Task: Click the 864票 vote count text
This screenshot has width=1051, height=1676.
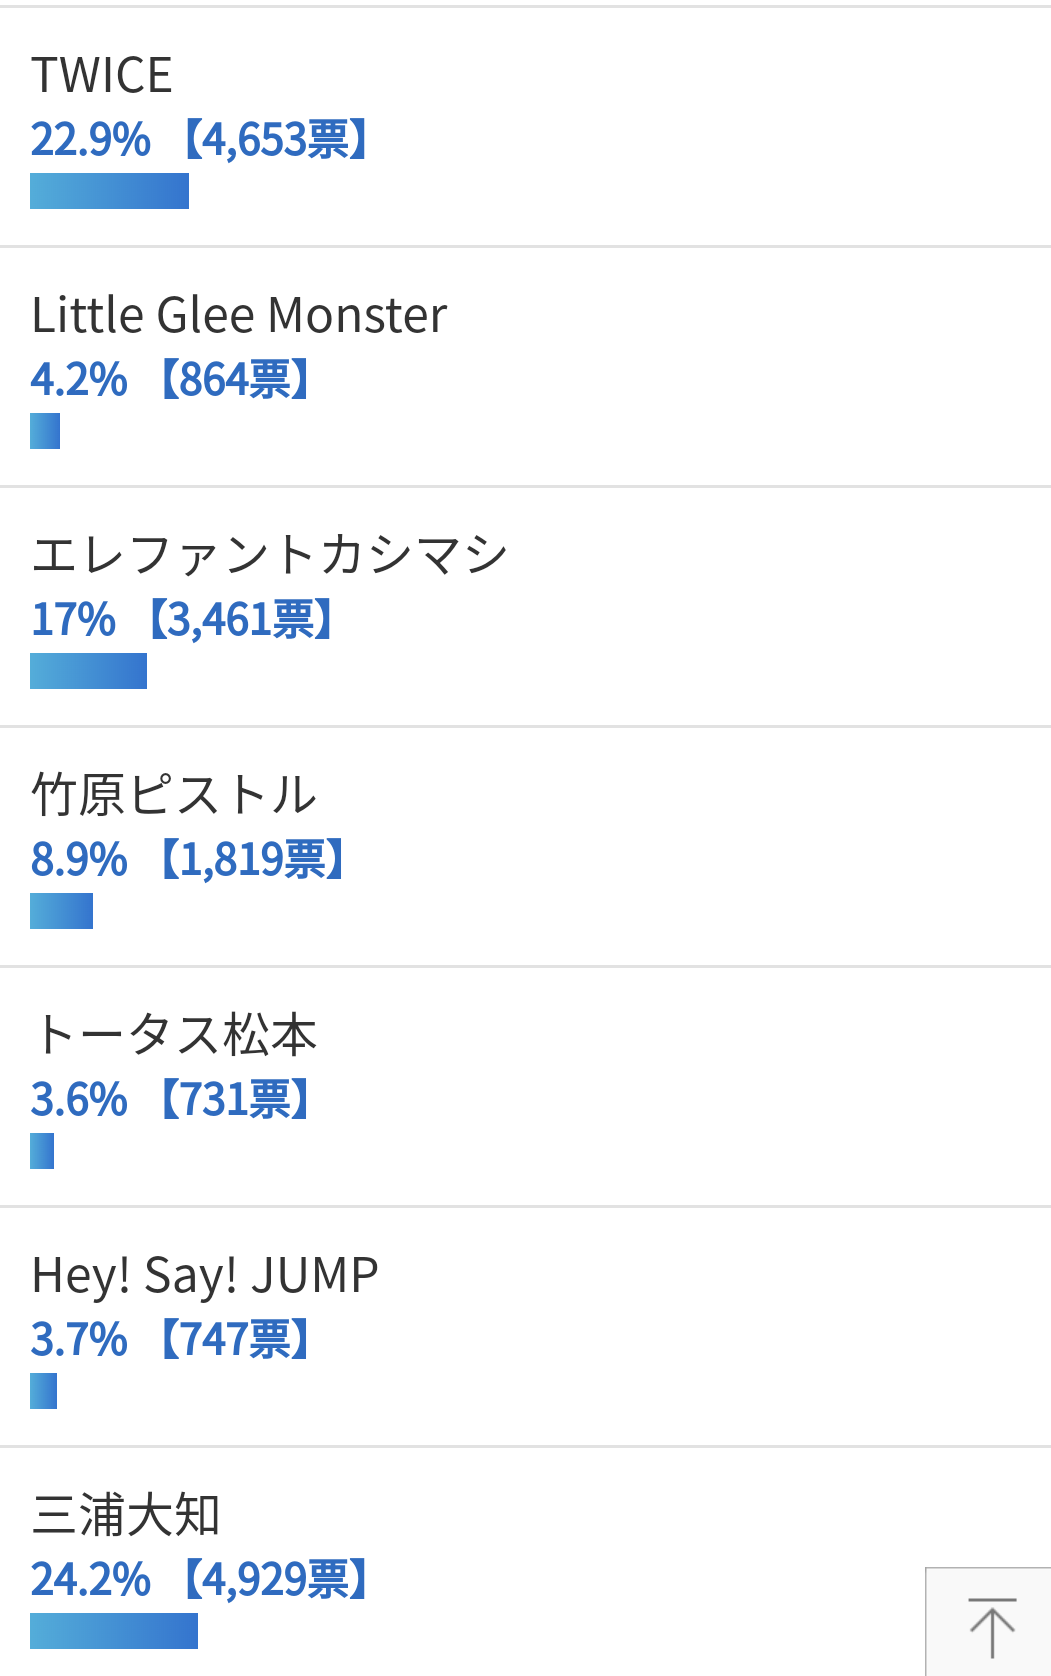Action: (234, 380)
